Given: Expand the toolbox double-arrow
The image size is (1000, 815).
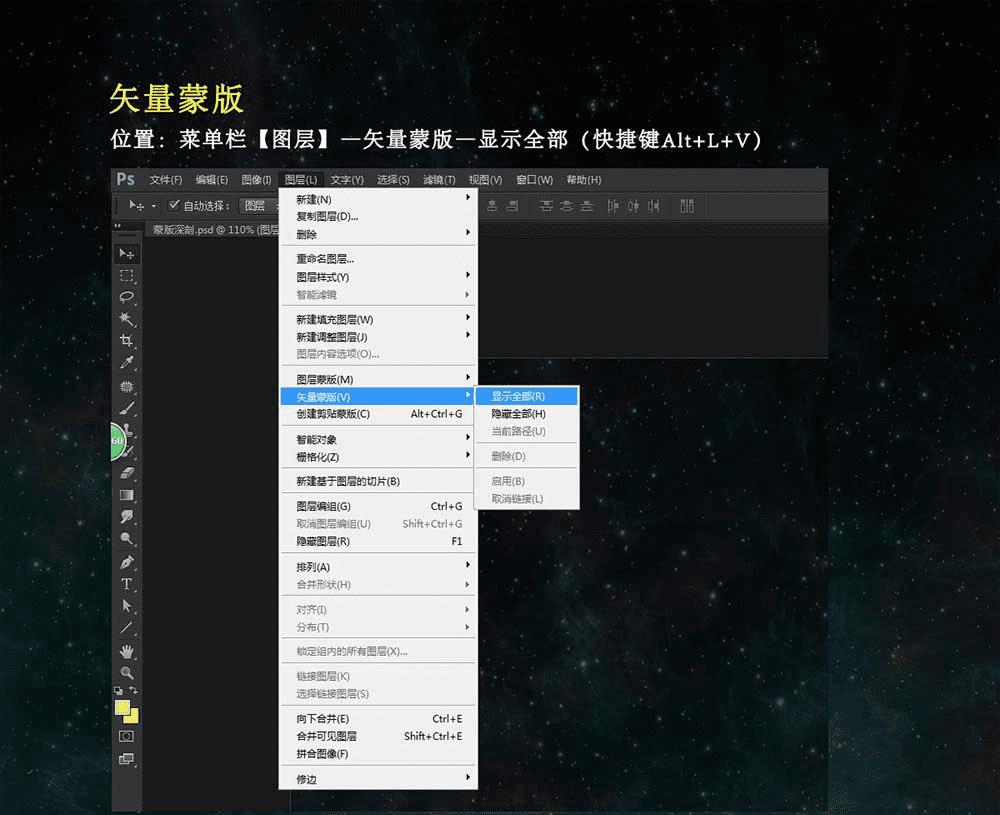Looking at the screenshot, I should 117,226.
